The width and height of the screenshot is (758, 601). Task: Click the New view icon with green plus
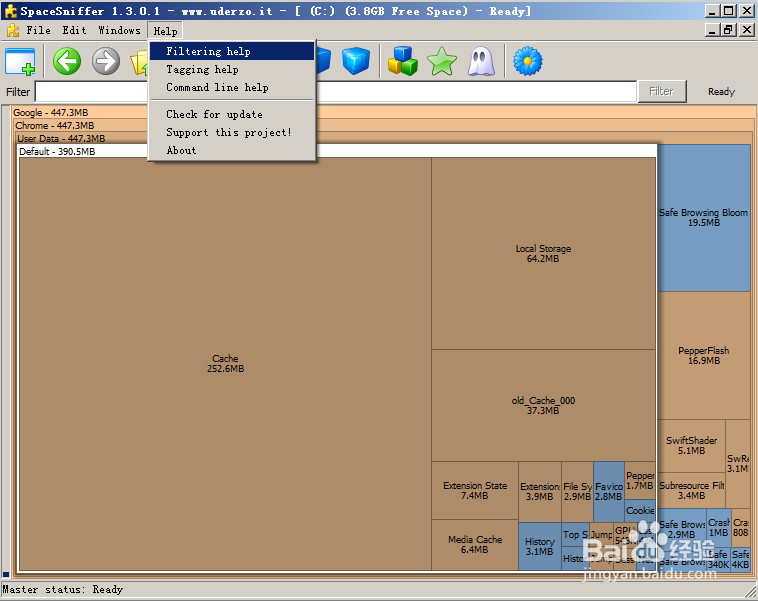pos(20,61)
